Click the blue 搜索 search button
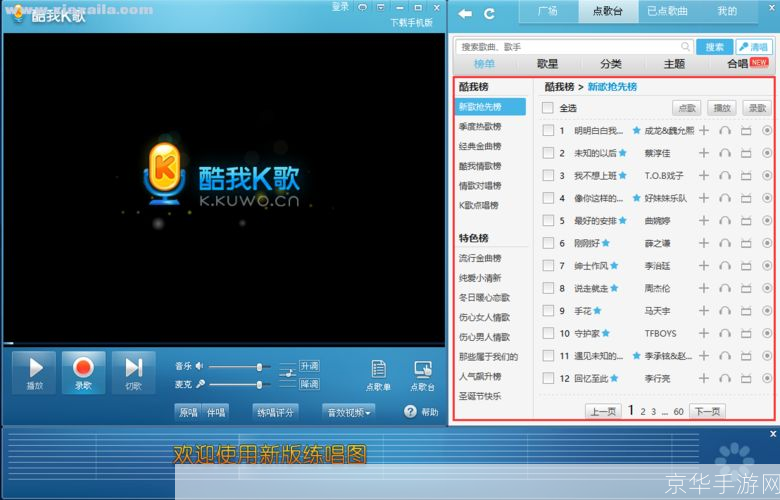Image resolution: width=780 pixels, height=500 pixels. (x=714, y=47)
